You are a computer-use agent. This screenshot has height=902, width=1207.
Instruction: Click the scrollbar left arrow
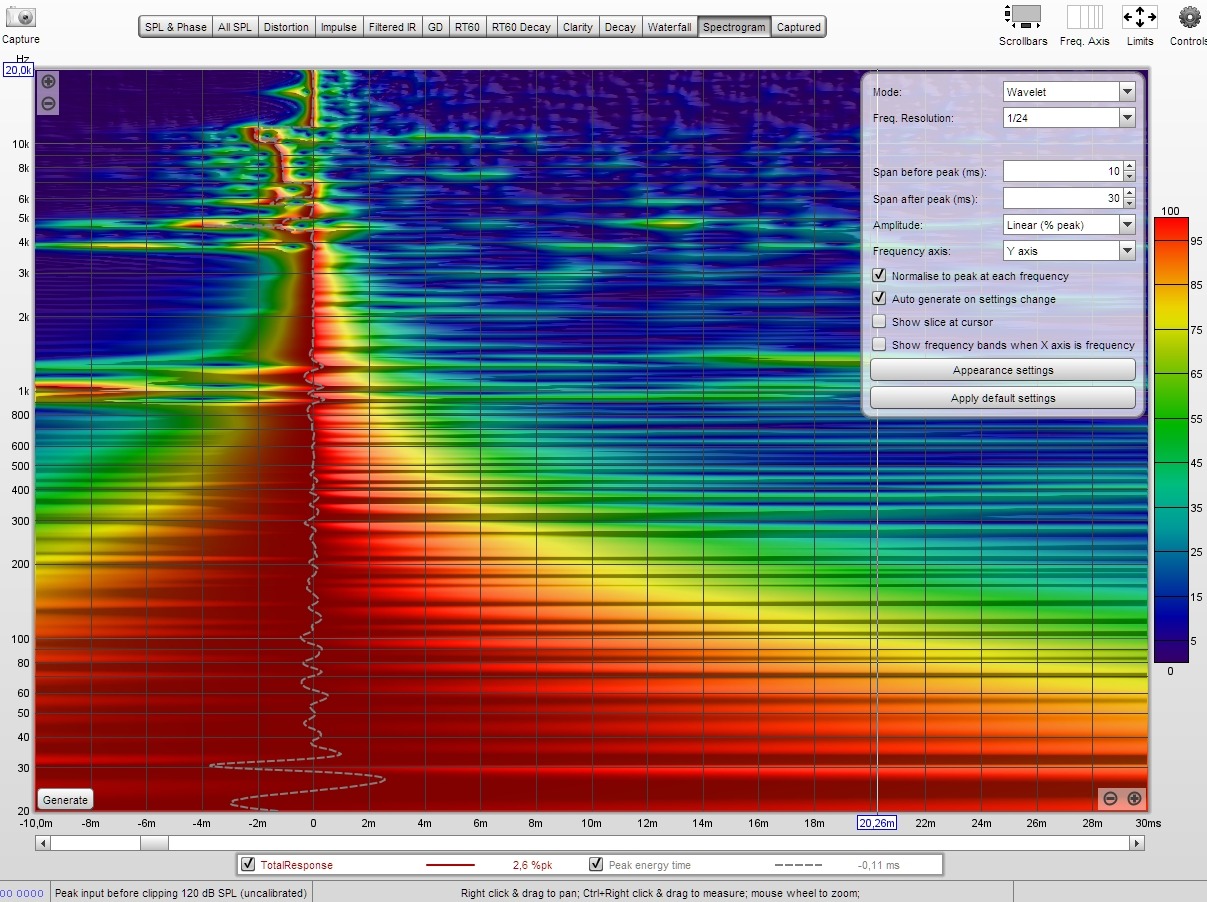click(x=42, y=843)
